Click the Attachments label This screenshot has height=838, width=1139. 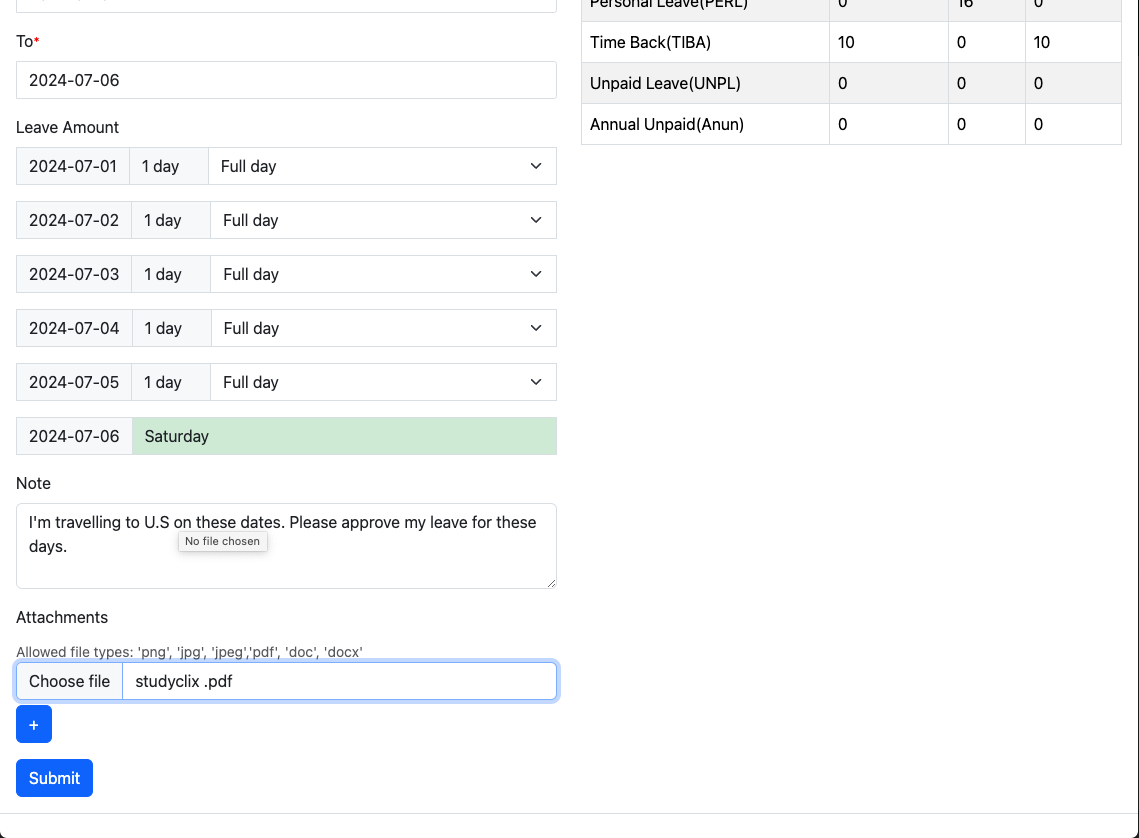[x=62, y=617]
